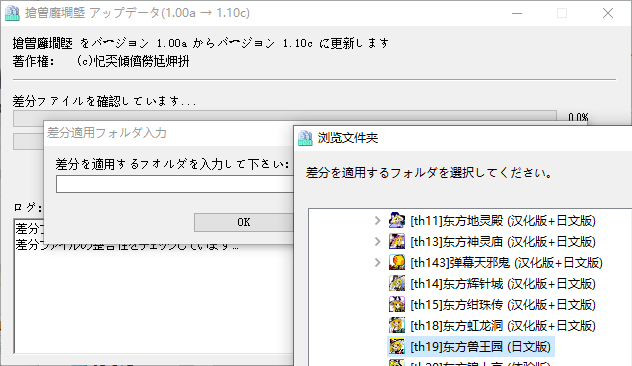Select [th15]东方绀珠传 (汉化版+日文版) folder
This screenshot has width=632, height=366.
point(503,305)
